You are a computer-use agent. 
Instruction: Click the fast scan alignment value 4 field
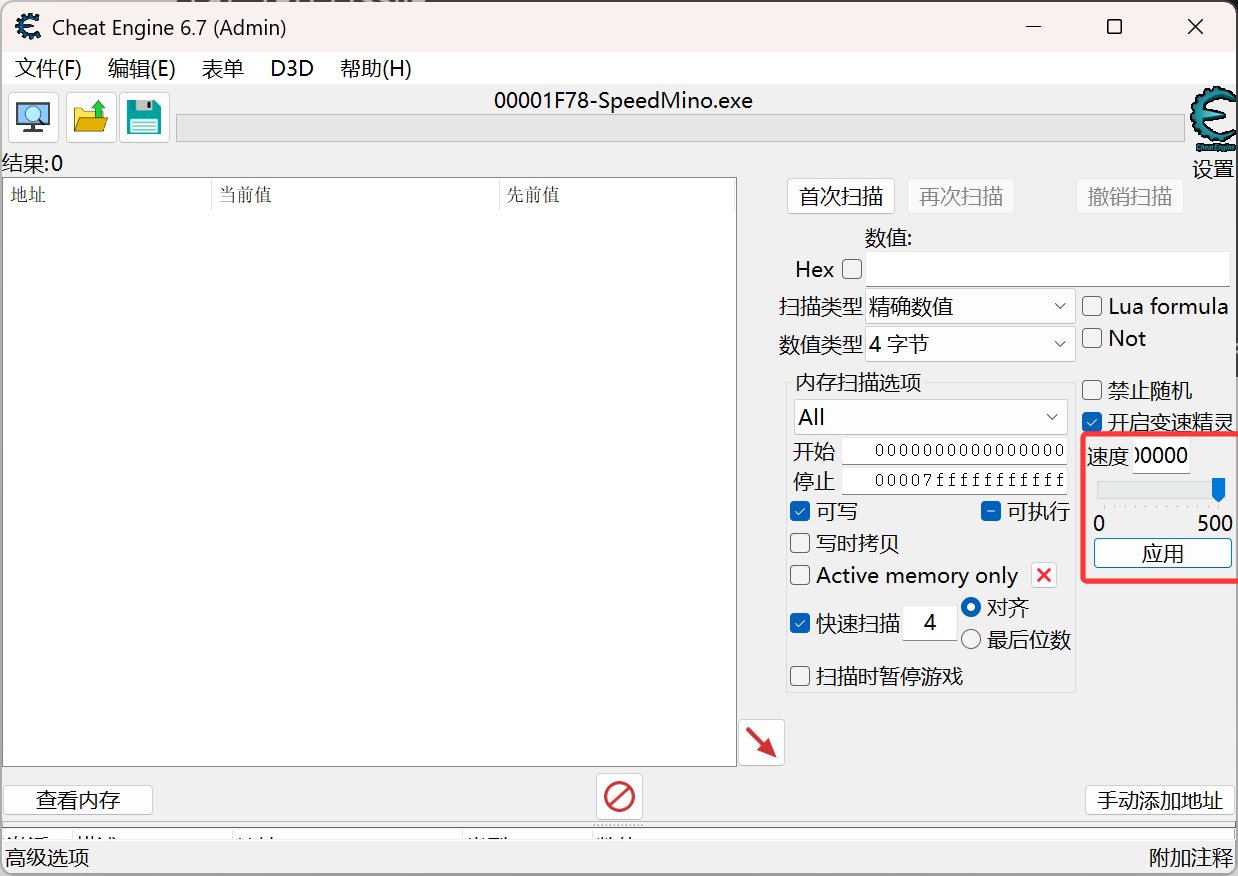pos(930,623)
